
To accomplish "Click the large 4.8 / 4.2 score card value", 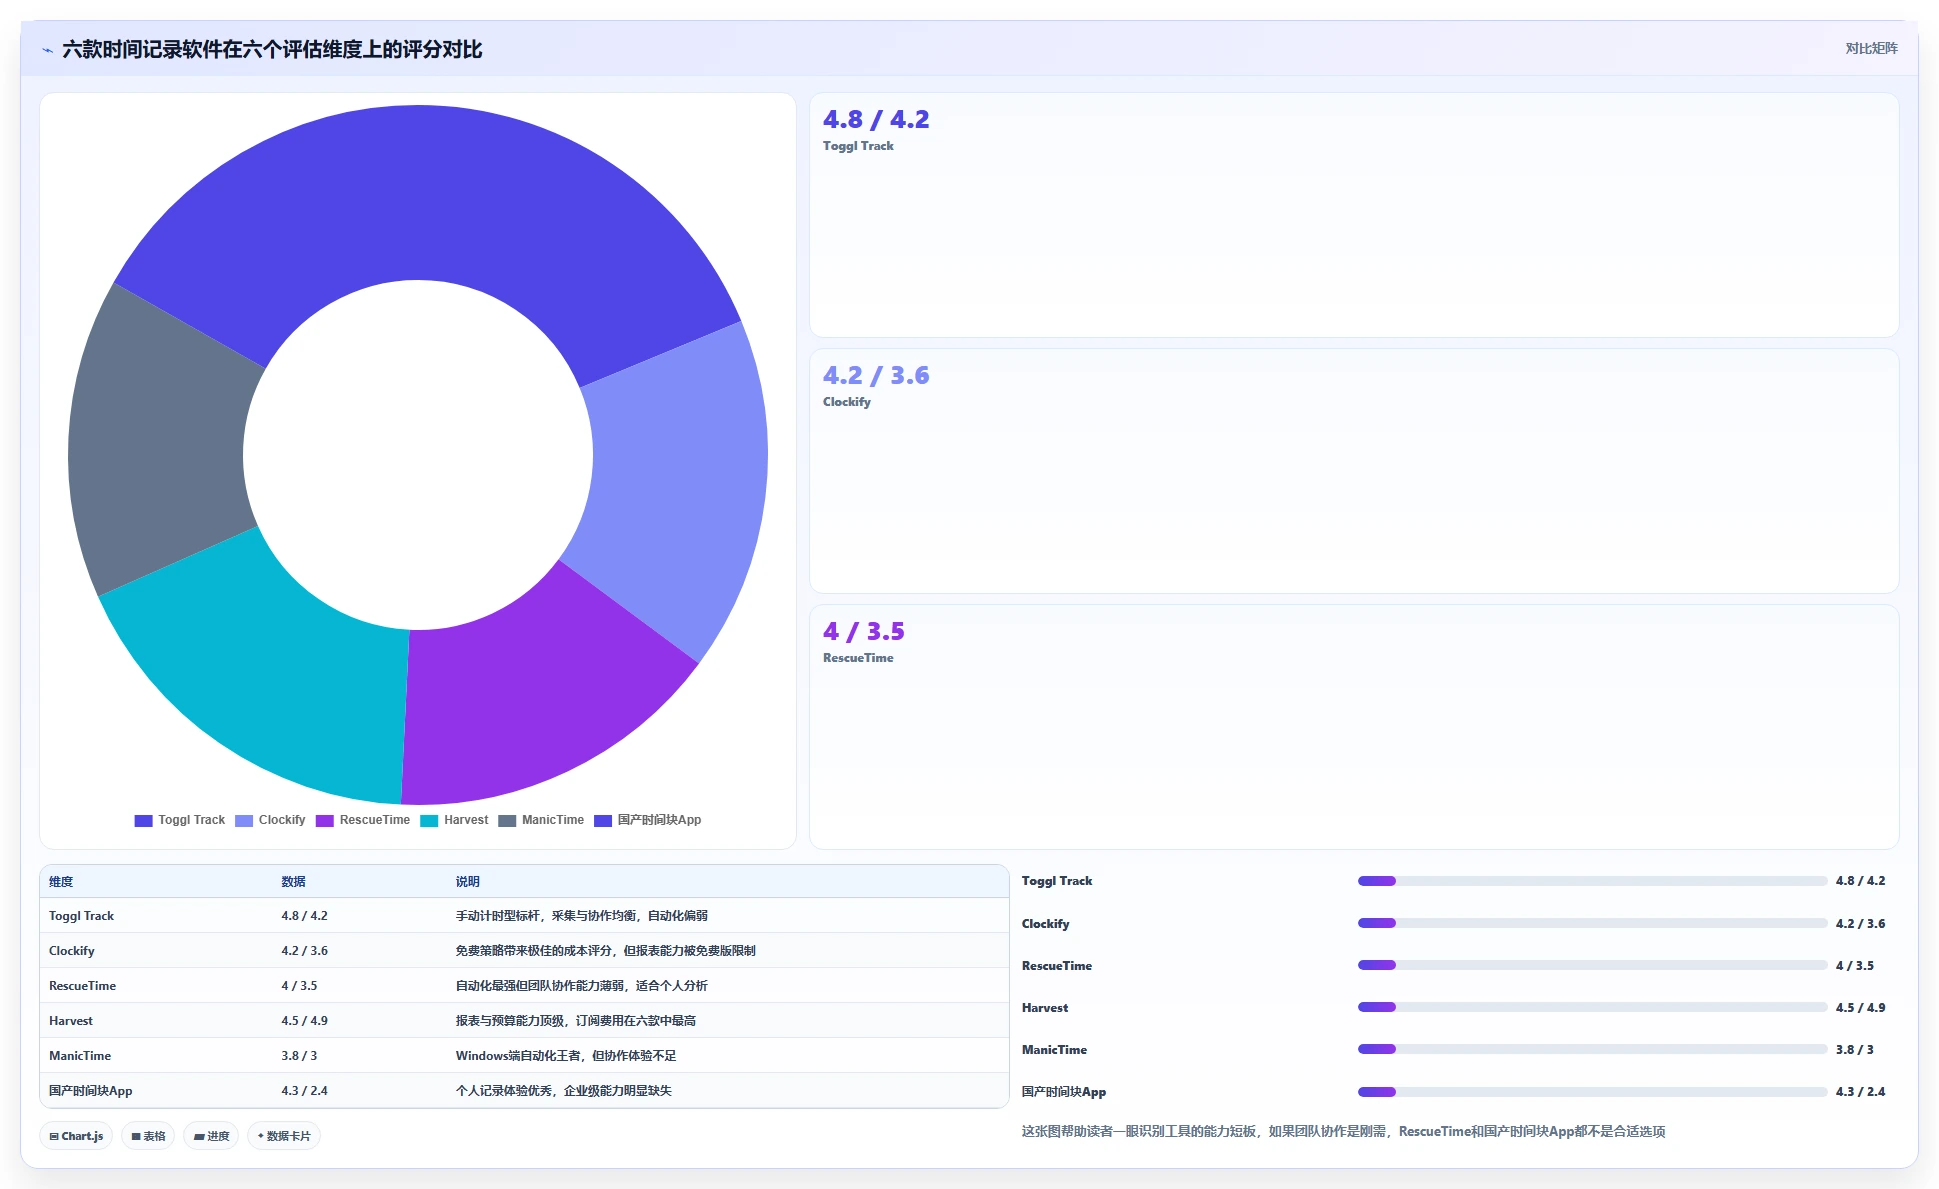I will [876, 120].
